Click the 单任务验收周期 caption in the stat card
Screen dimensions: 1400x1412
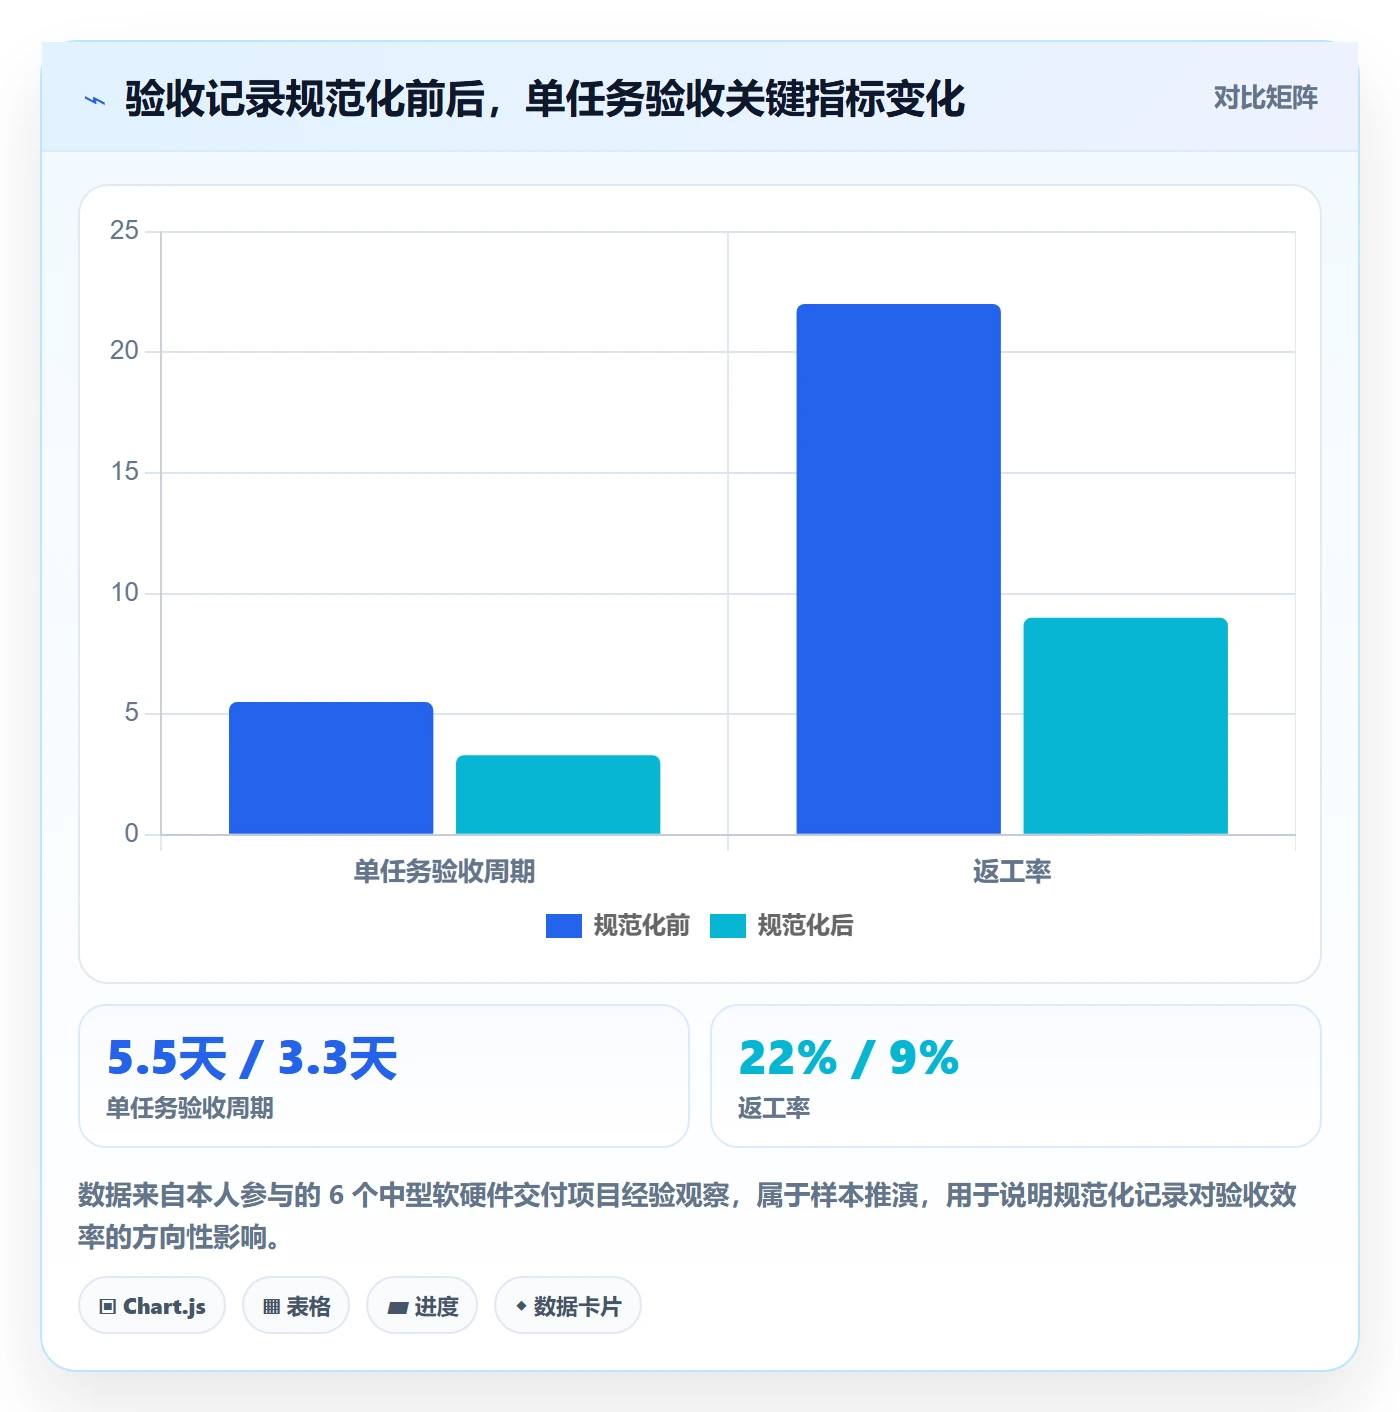[190, 1108]
